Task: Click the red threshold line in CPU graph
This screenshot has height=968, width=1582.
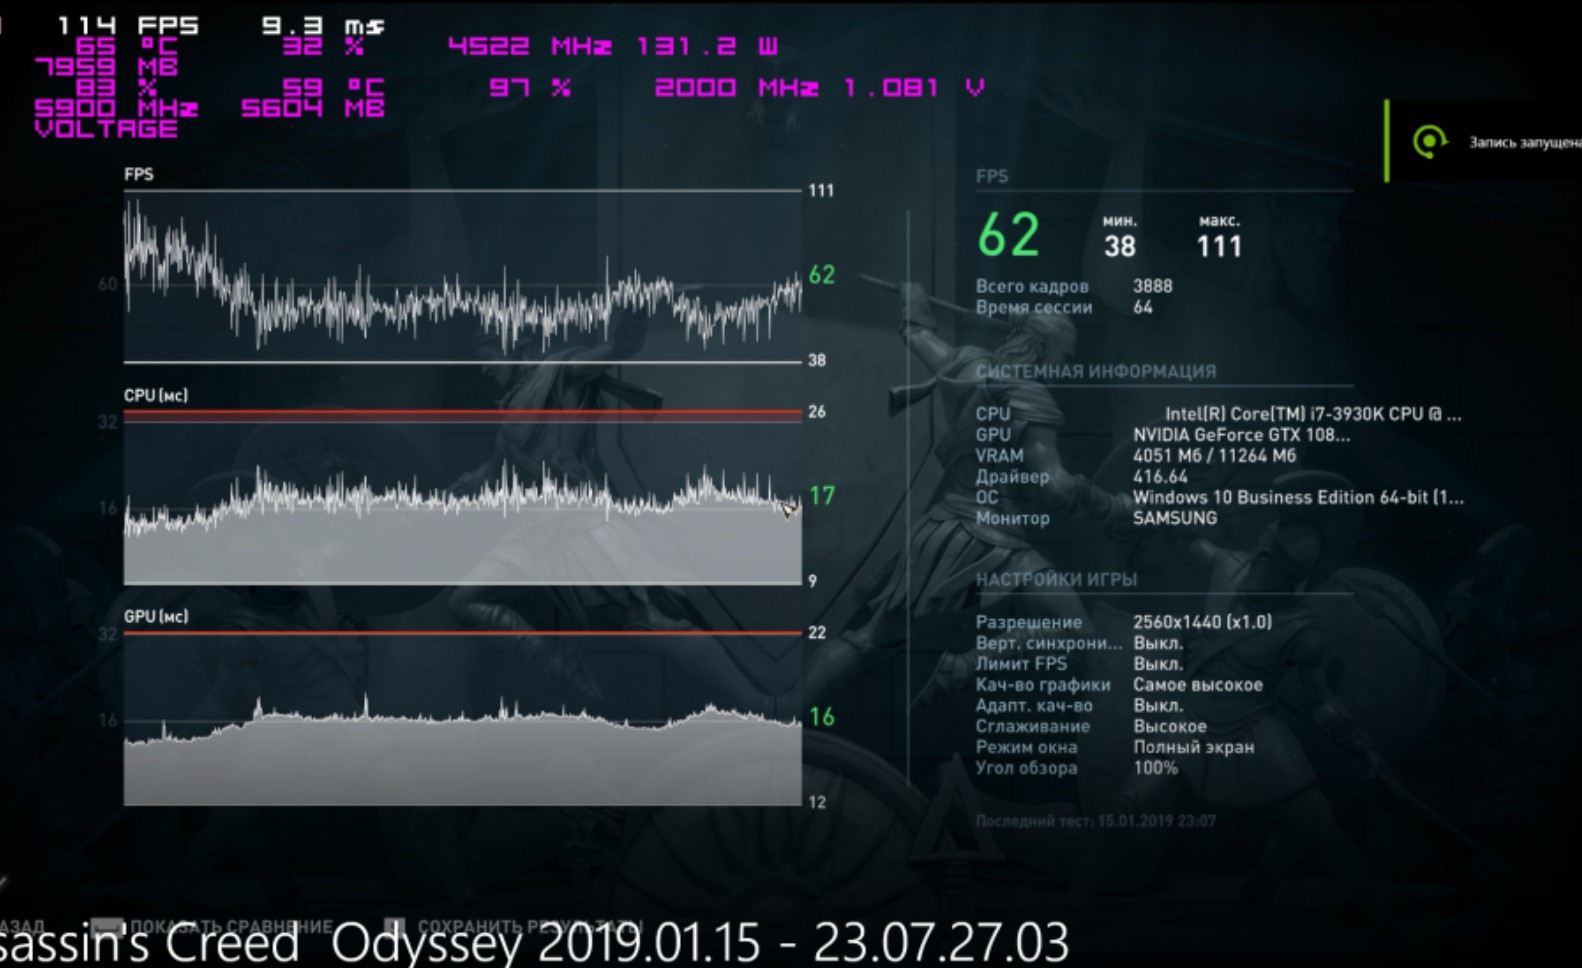Action: (x=462, y=412)
